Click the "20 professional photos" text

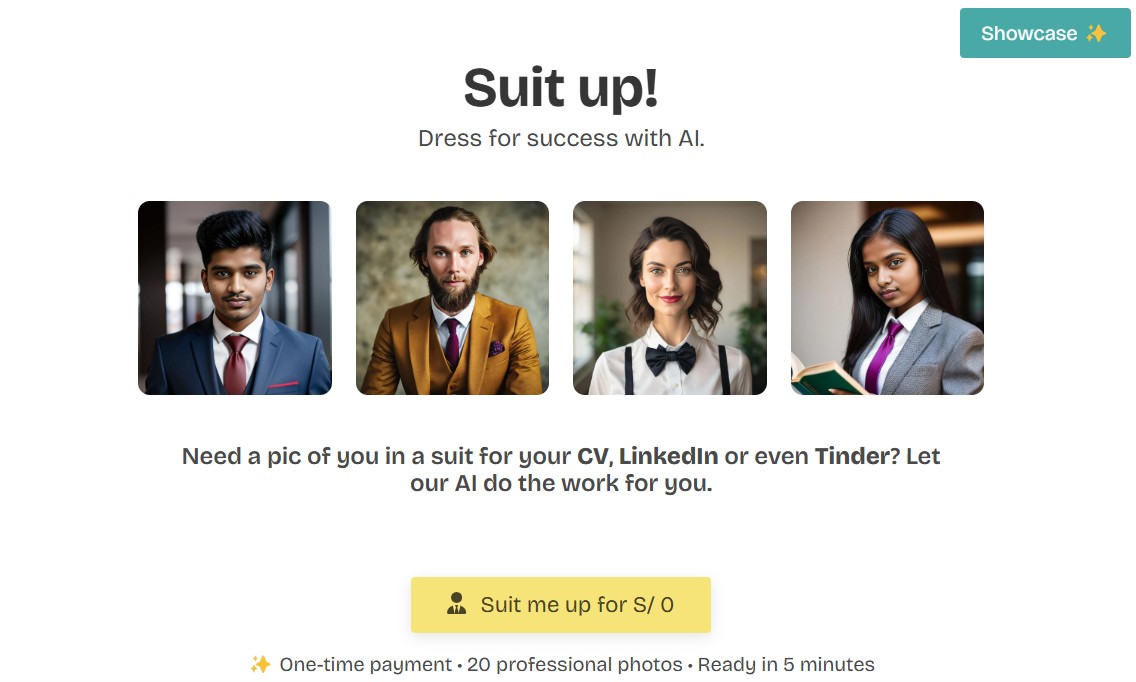pyautogui.click(x=574, y=664)
